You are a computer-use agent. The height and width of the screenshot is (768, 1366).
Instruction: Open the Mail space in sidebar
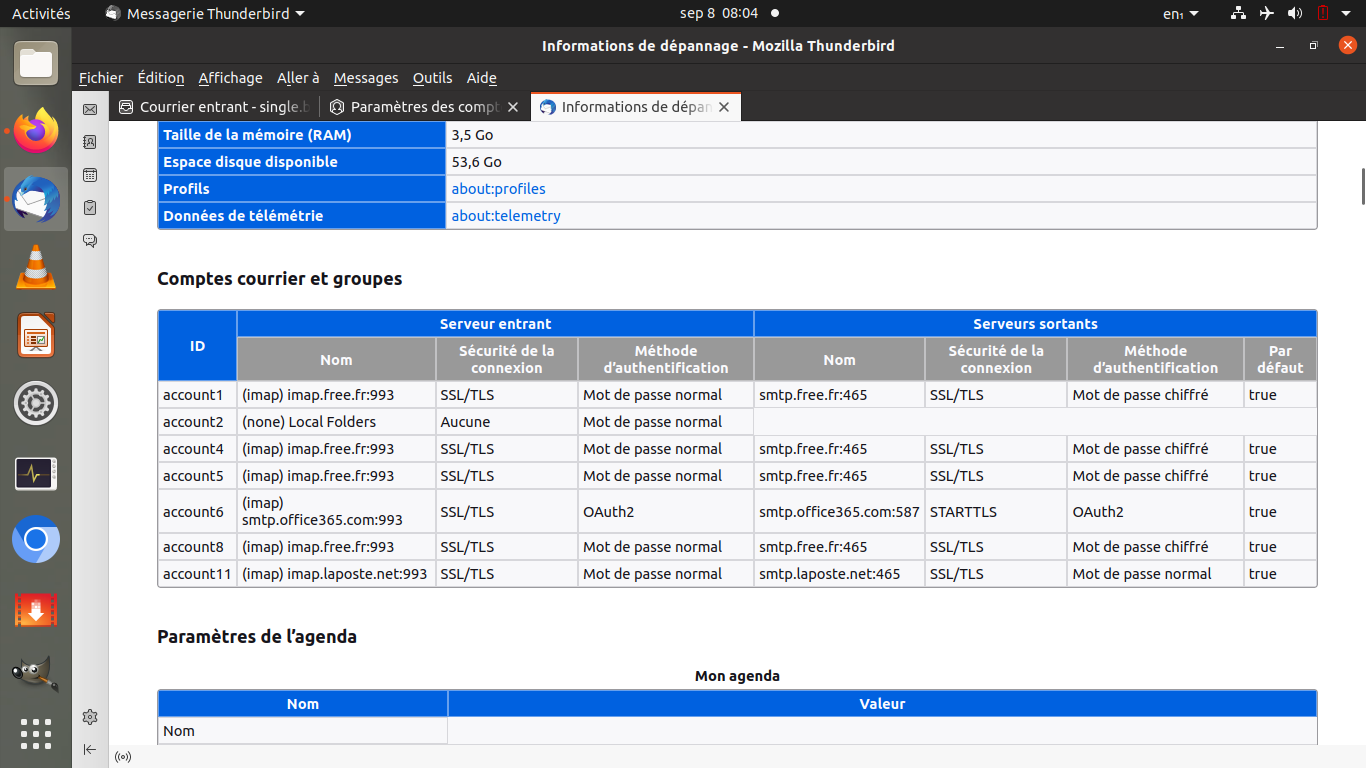click(90, 109)
